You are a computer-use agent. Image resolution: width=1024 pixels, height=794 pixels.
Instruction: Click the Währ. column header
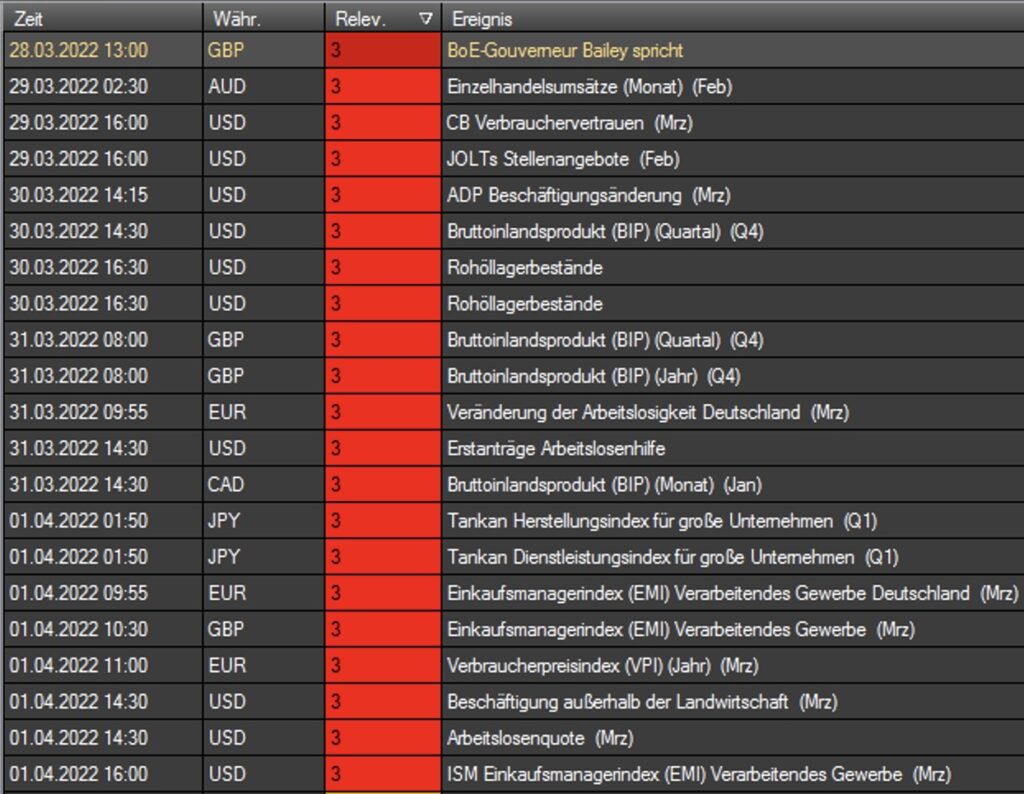[x=262, y=18]
